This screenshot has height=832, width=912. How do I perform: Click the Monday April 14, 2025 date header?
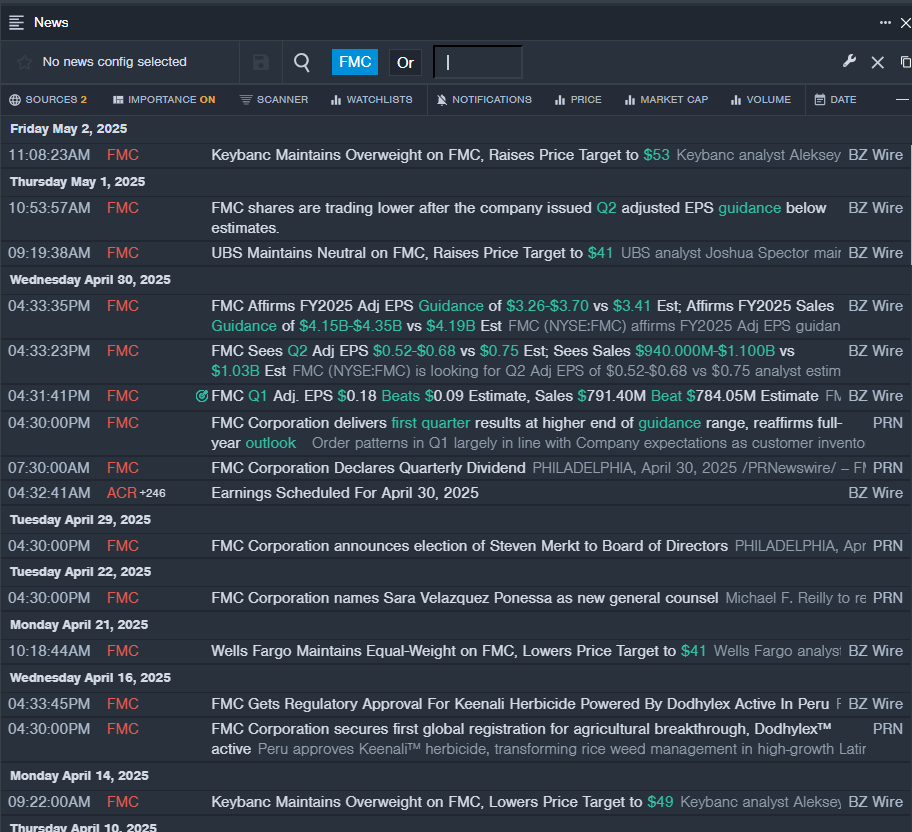tap(79, 776)
